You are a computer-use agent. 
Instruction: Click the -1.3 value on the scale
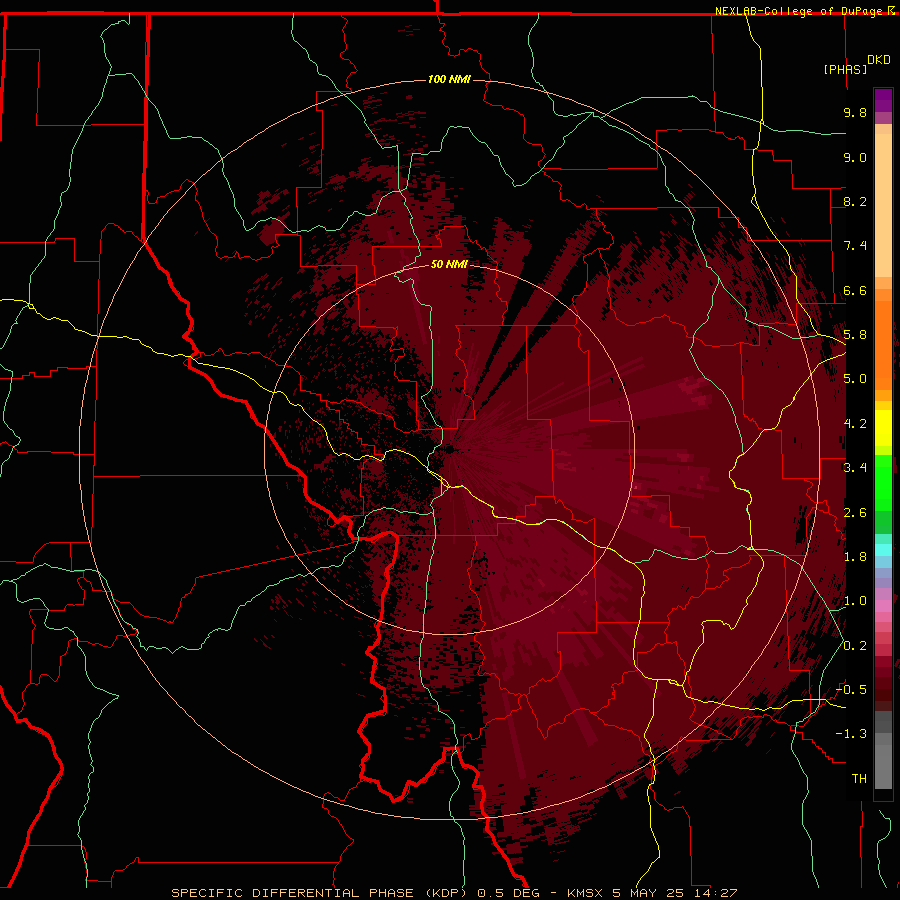click(851, 734)
